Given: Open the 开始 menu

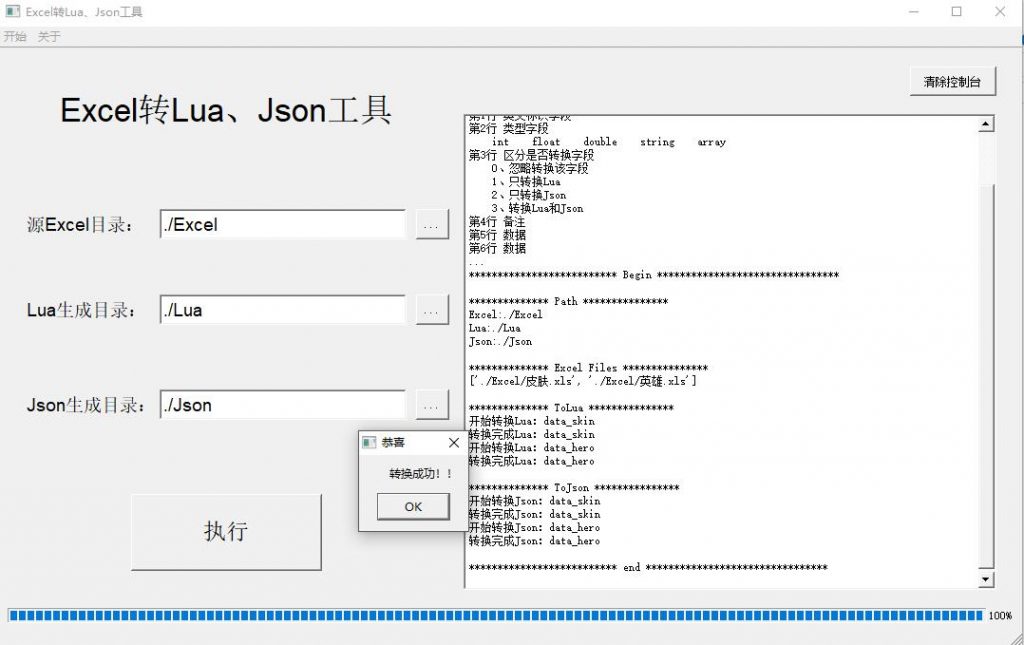Looking at the screenshot, I should [15, 37].
